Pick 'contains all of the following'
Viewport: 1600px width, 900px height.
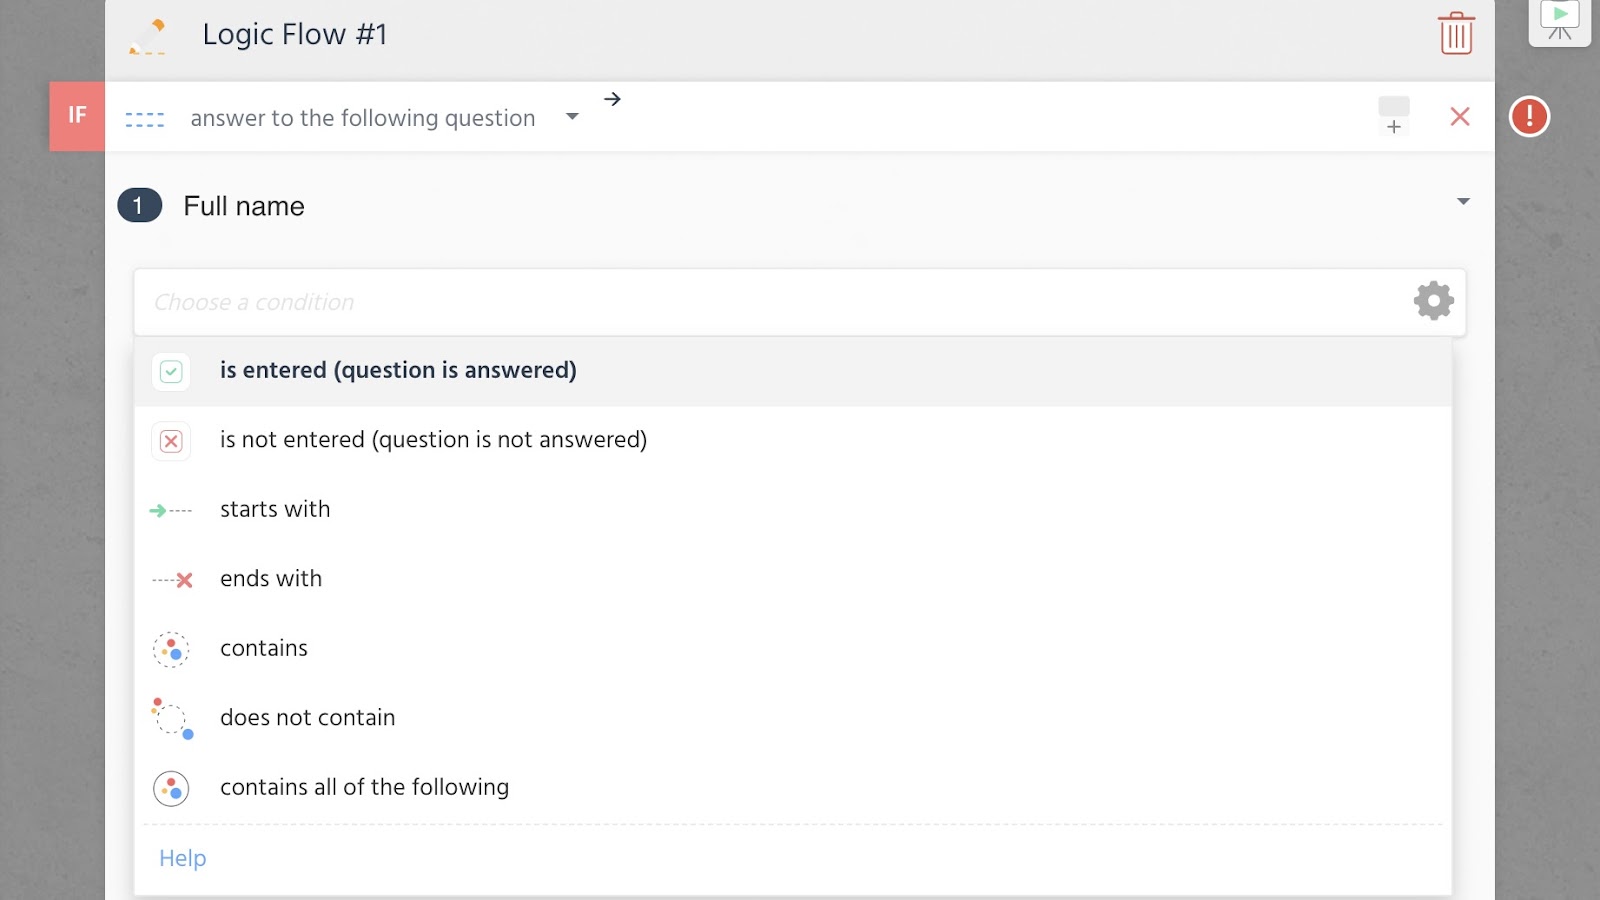click(364, 788)
